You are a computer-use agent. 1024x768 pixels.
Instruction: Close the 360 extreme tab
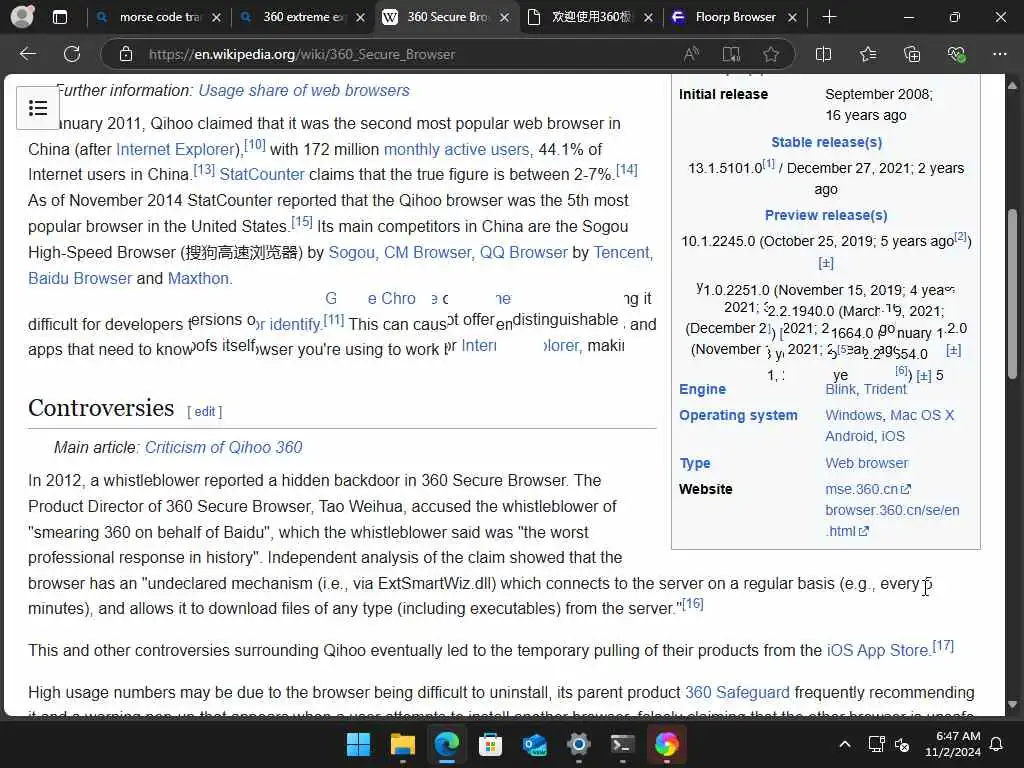(360, 18)
